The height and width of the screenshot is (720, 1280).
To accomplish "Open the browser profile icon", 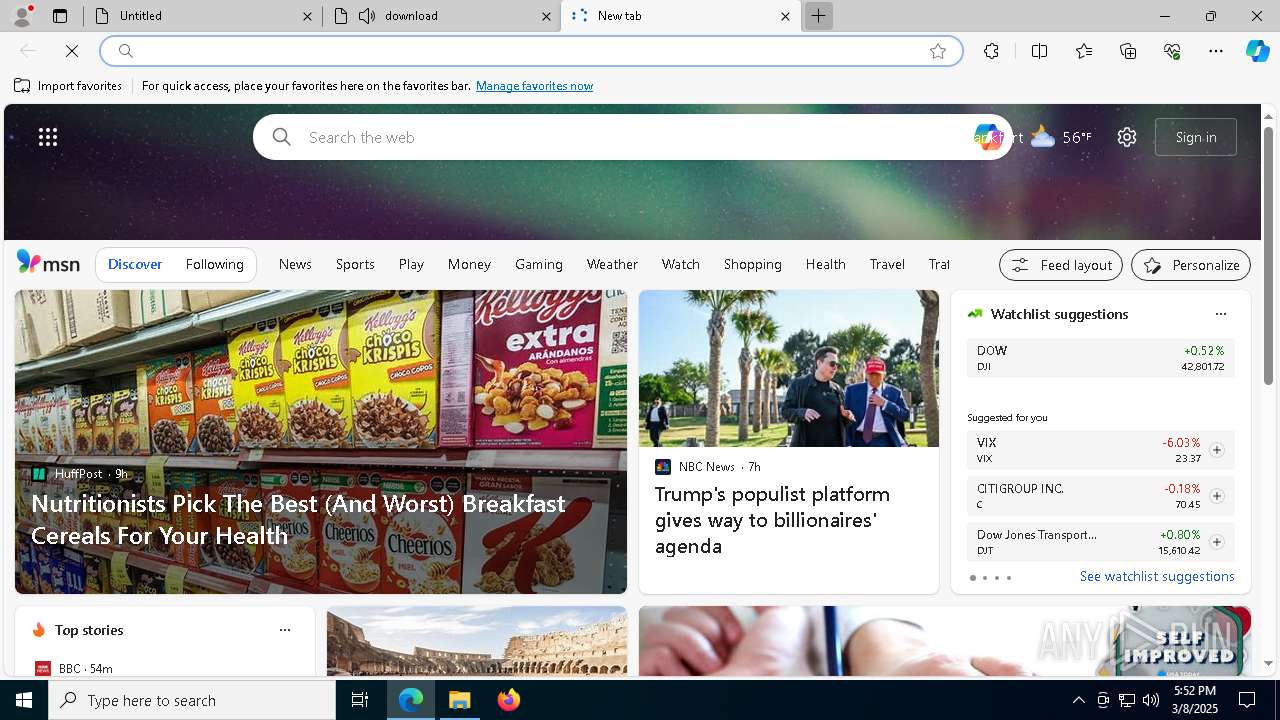I will click(22, 15).
